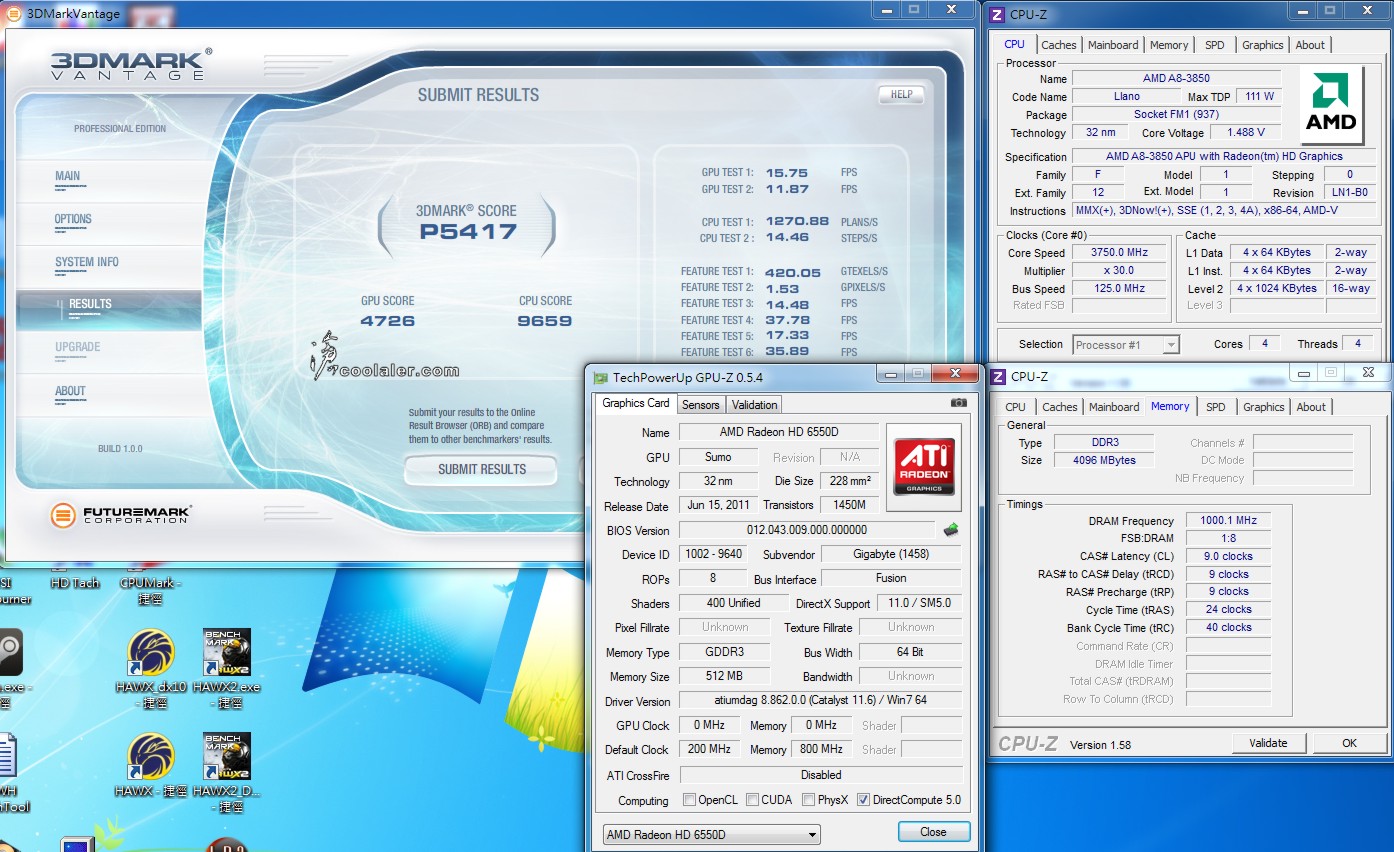Image resolution: width=1394 pixels, height=852 pixels.
Task: Click the Subvendor value Gigabyte (1458)
Action: coord(891,554)
